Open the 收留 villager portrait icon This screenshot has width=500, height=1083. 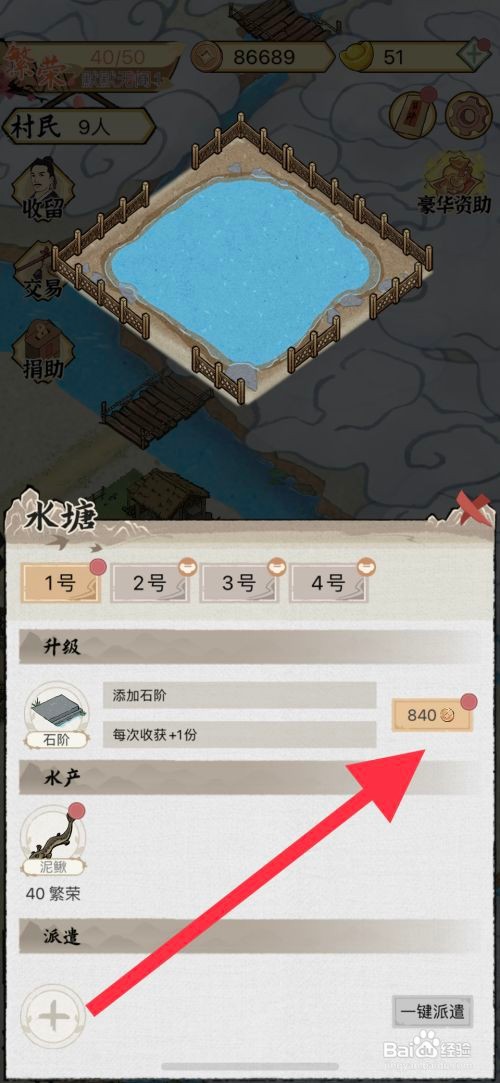[43, 188]
